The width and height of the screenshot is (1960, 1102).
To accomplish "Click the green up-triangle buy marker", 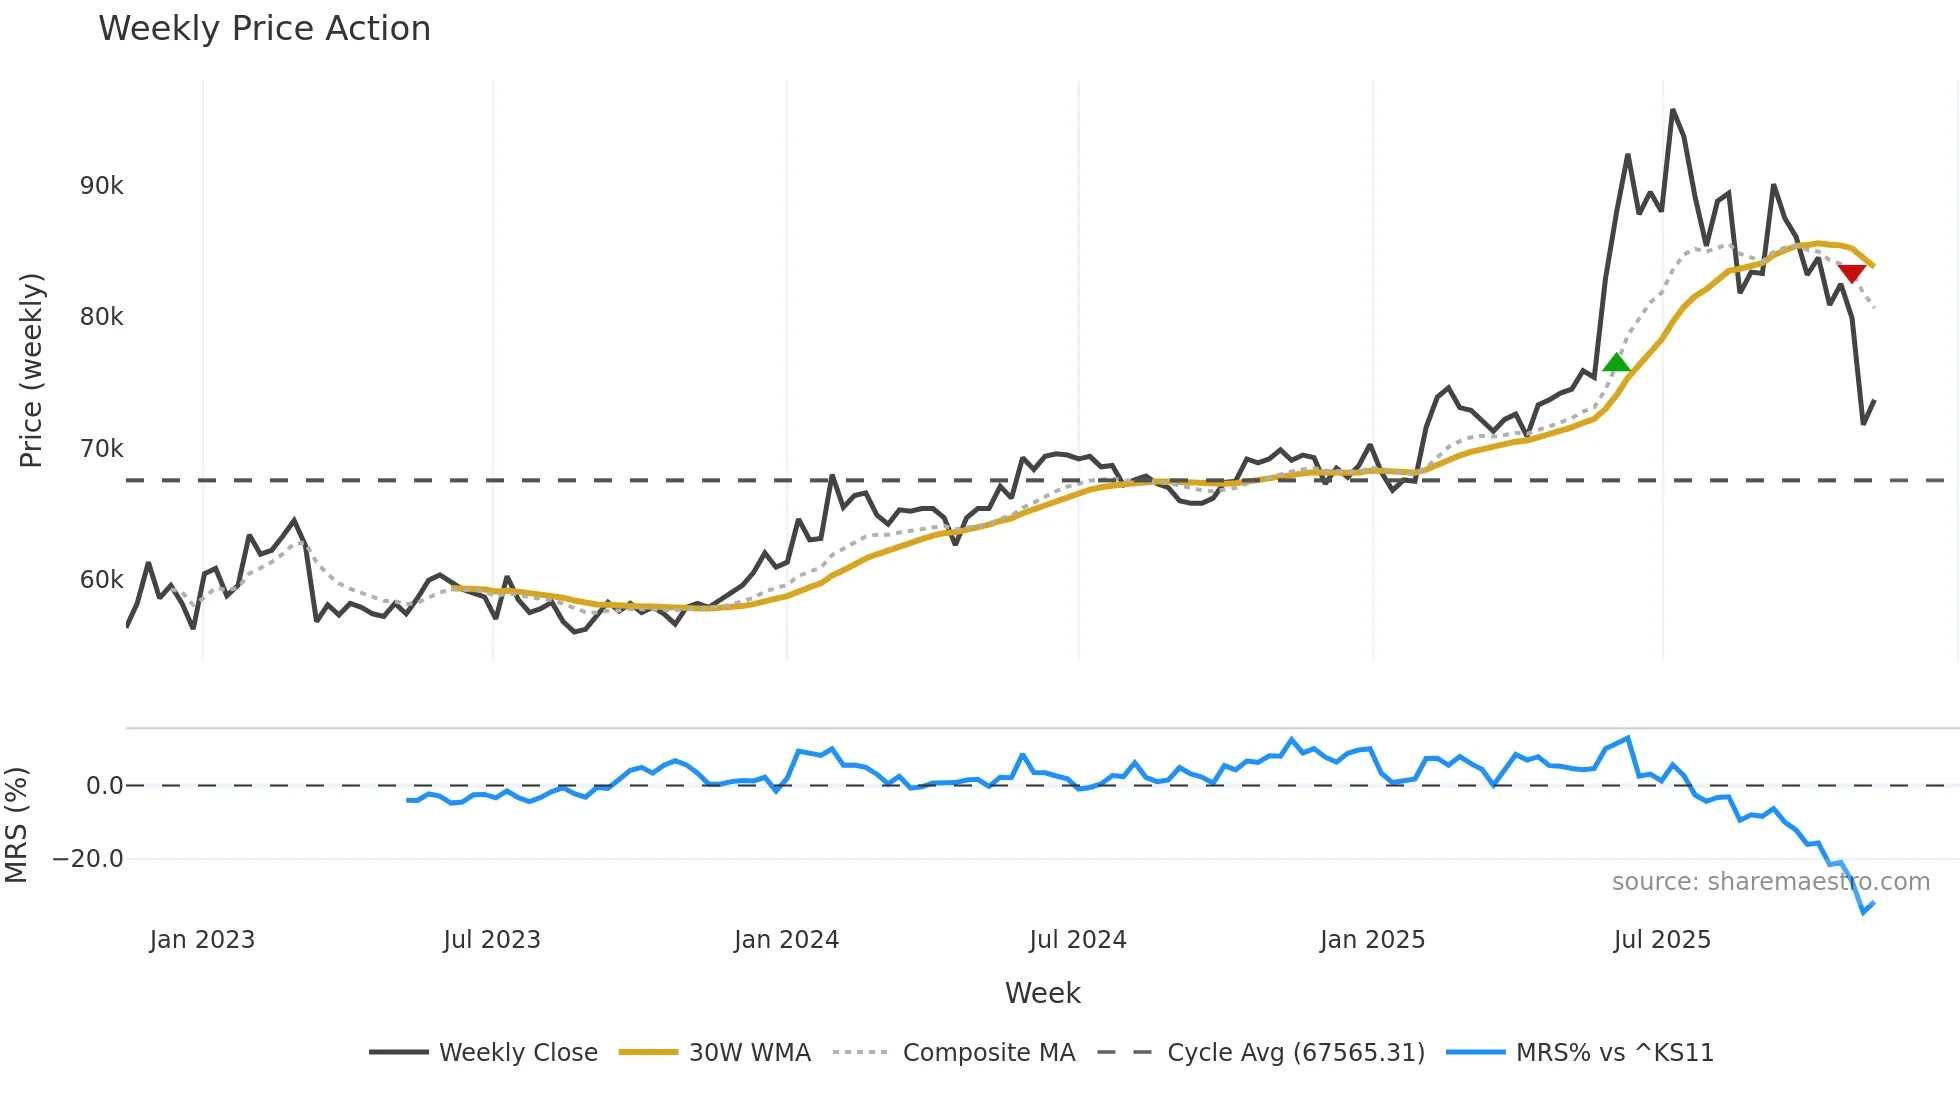I will [1616, 363].
